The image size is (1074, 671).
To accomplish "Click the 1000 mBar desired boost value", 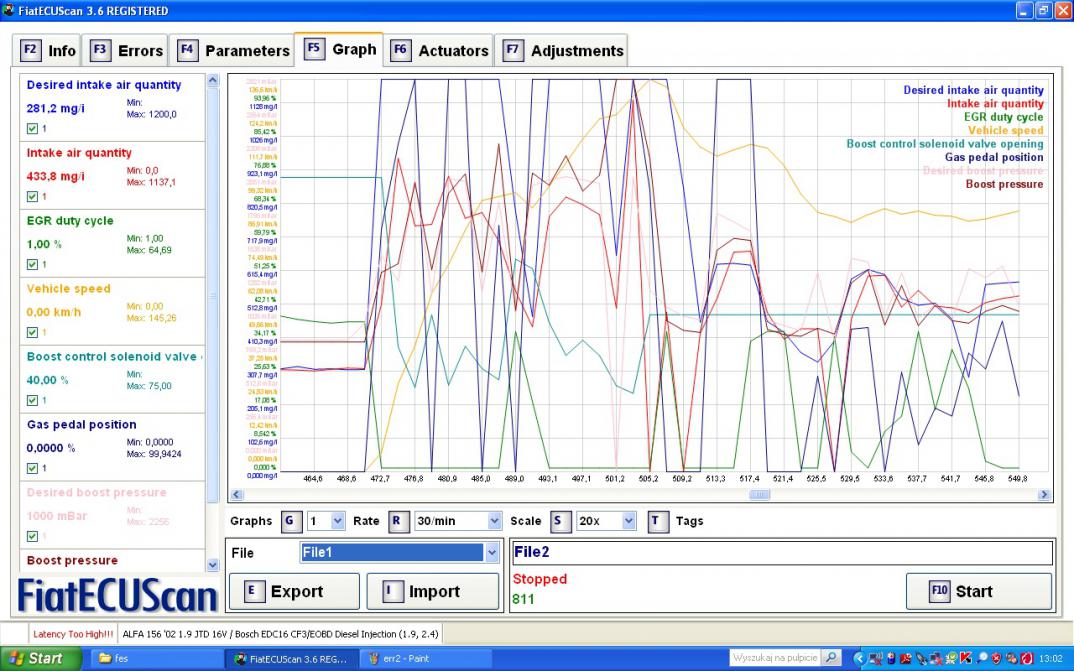I will point(57,516).
